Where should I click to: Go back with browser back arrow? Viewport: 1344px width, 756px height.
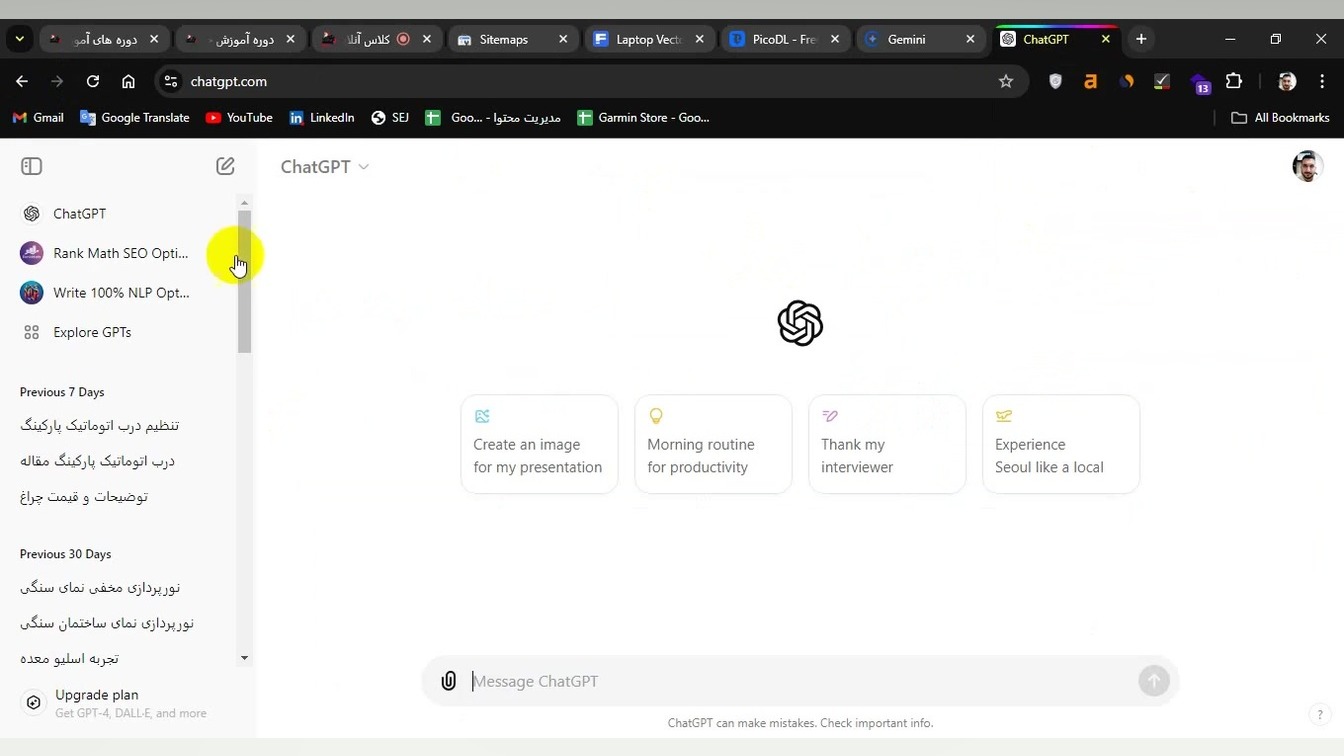[22, 81]
